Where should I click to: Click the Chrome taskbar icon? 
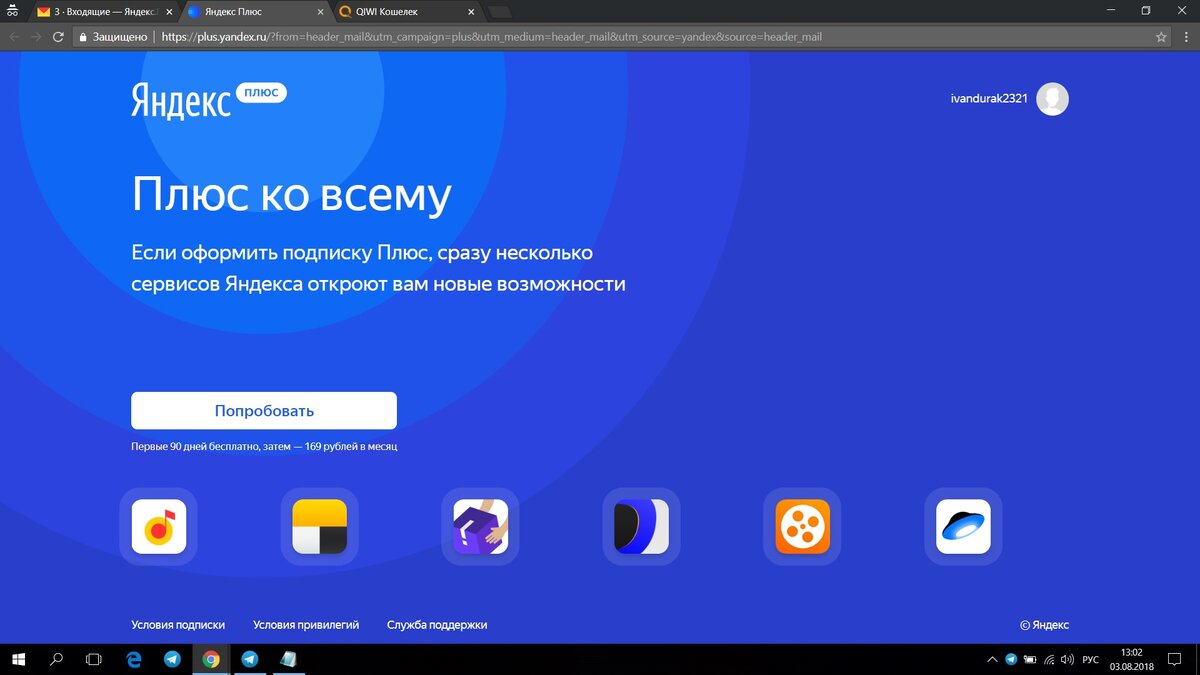coord(210,660)
